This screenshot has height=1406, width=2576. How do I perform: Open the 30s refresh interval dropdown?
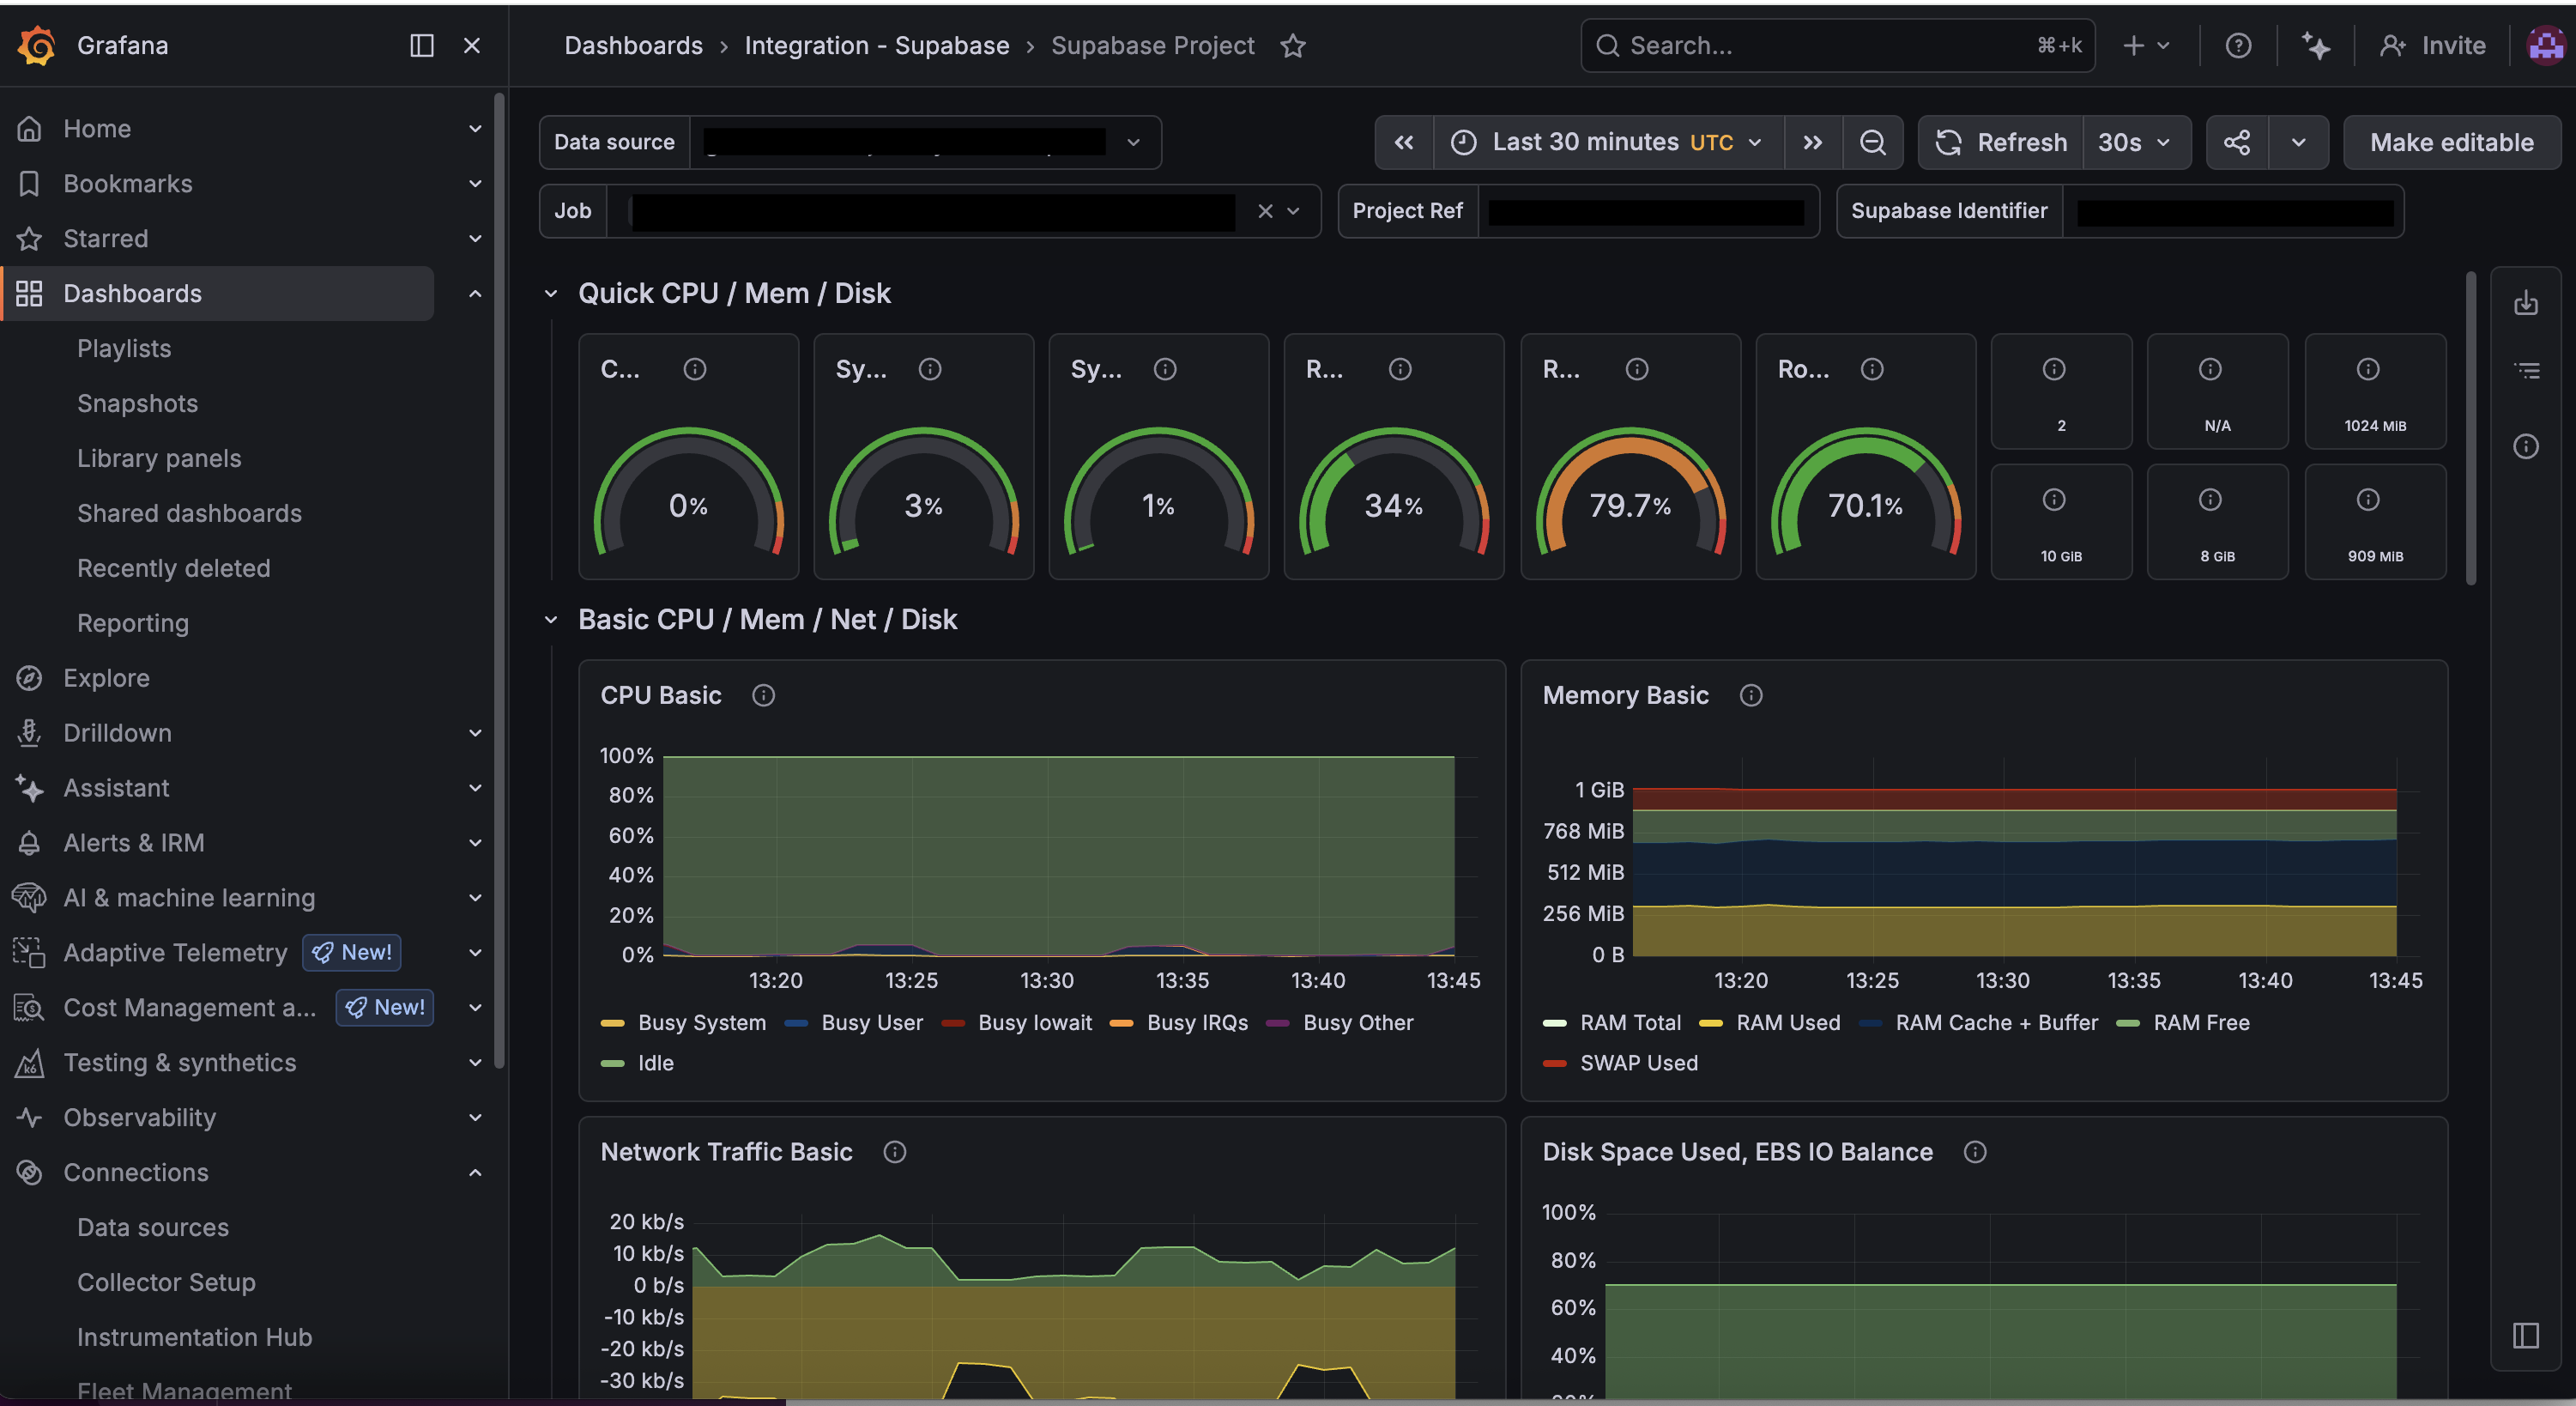[x=2136, y=143]
